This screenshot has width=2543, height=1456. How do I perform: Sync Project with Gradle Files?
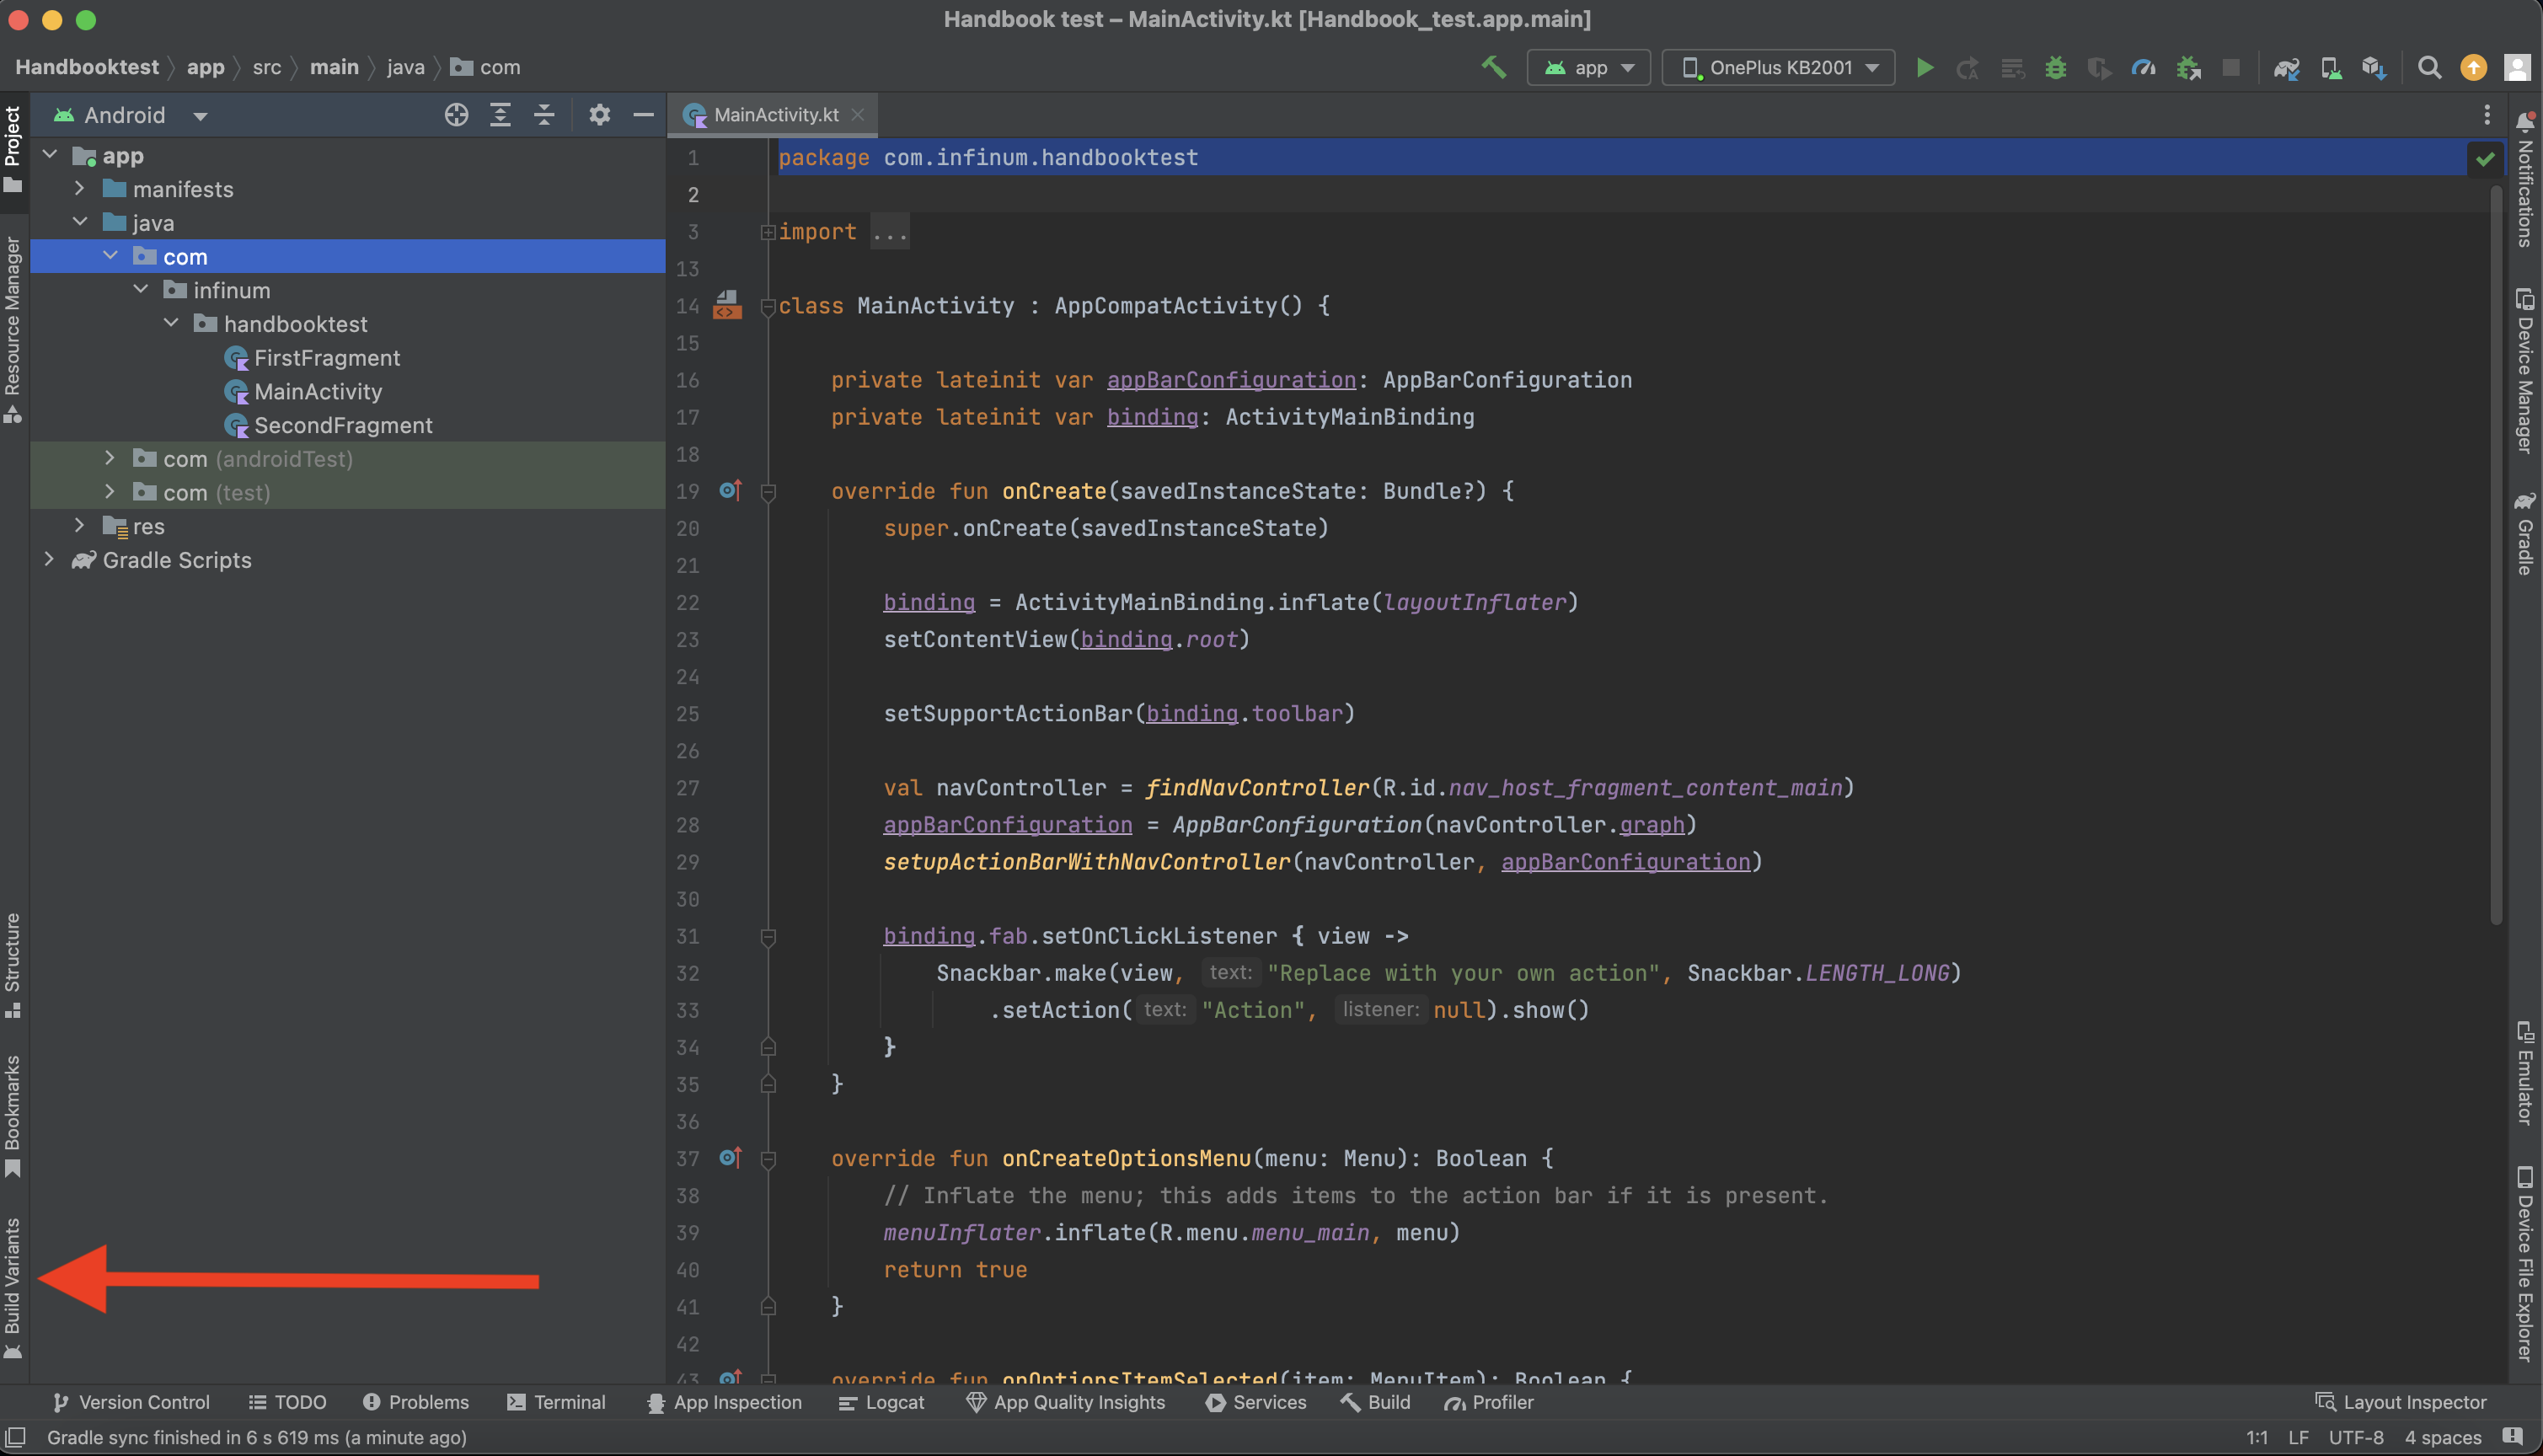tap(2287, 67)
